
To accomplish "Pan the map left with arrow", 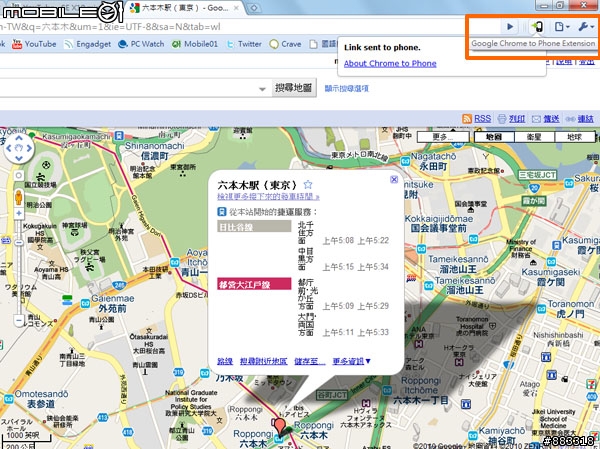I will coord(9,148).
